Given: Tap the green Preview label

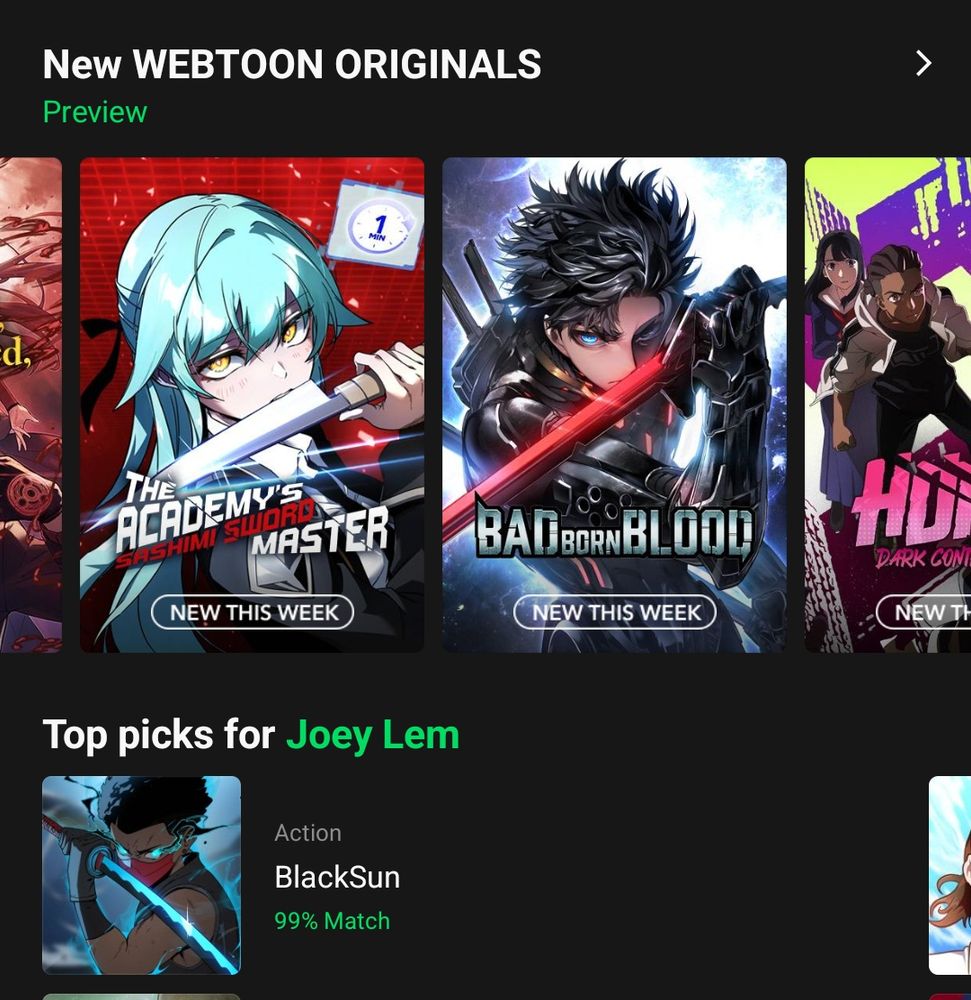Looking at the screenshot, I should pyautogui.click(x=95, y=112).
